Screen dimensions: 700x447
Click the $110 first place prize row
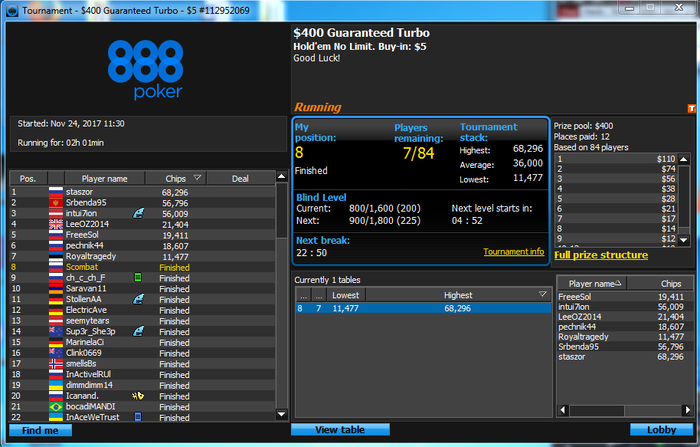coord(616,159)
